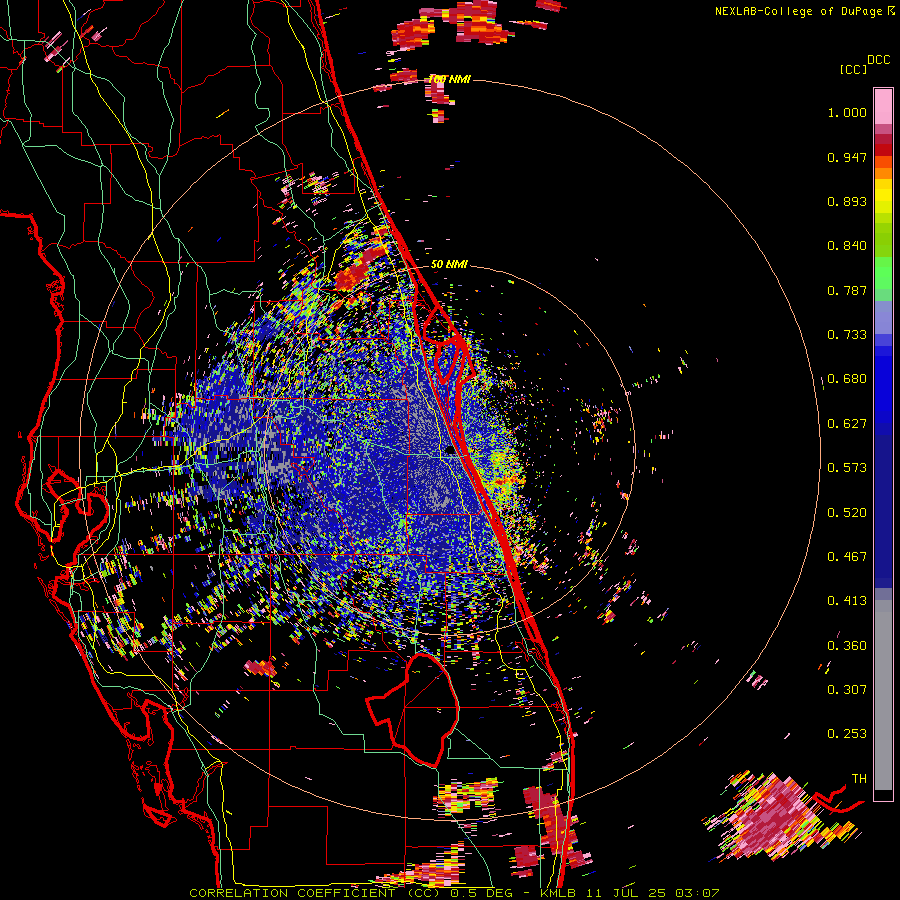
Task: Click the DCC product label
Action: pyautogui.click(x=879, y=60)
